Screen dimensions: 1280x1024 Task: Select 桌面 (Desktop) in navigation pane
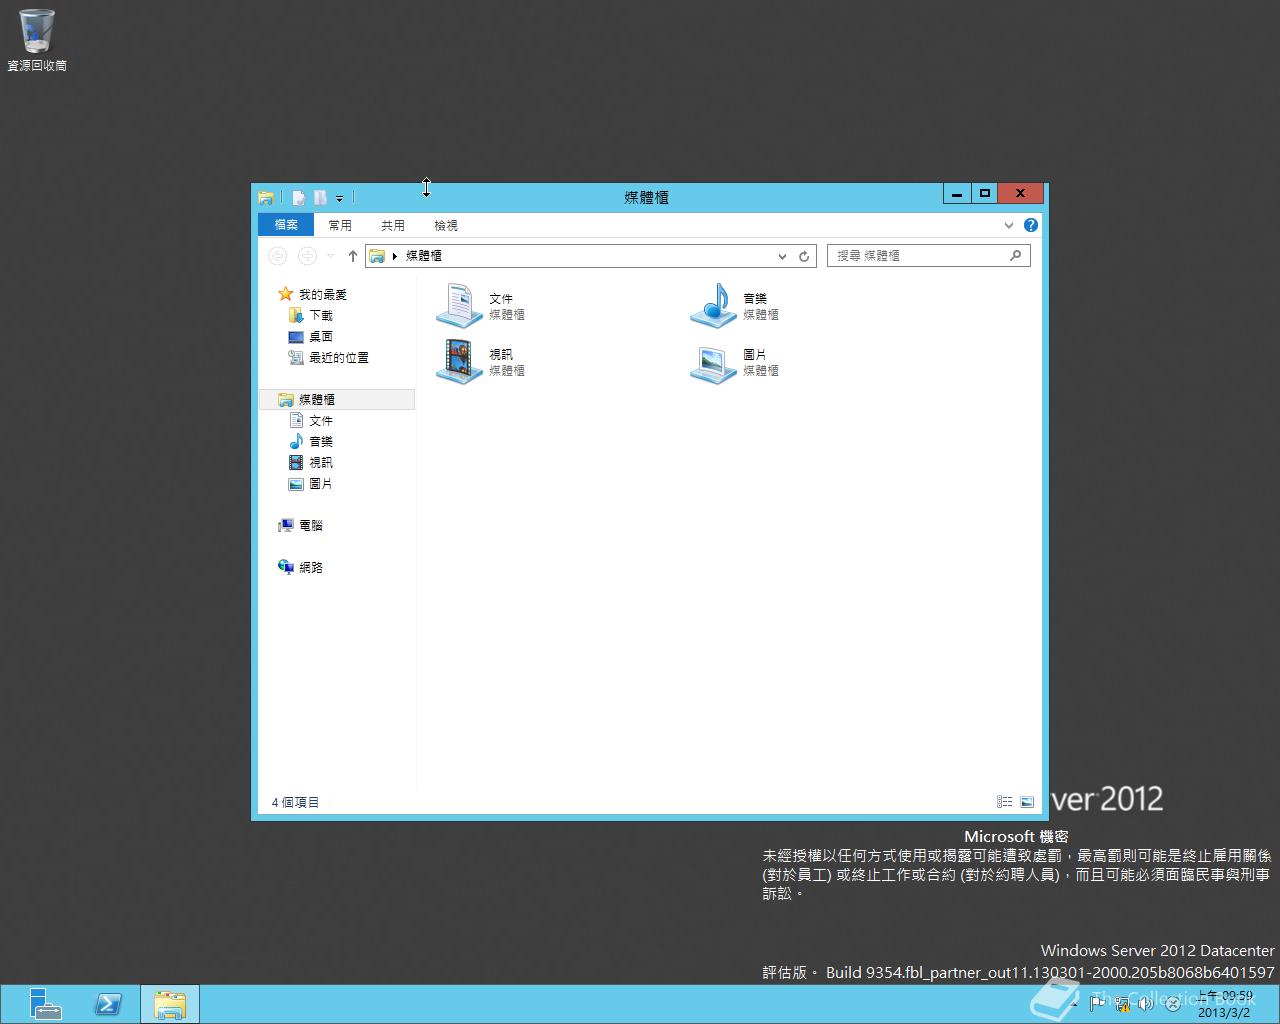(x=311, y=336)
